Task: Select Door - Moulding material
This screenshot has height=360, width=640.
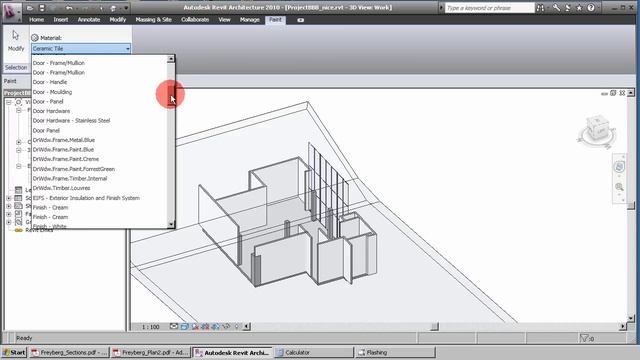Action: point(52,92)
